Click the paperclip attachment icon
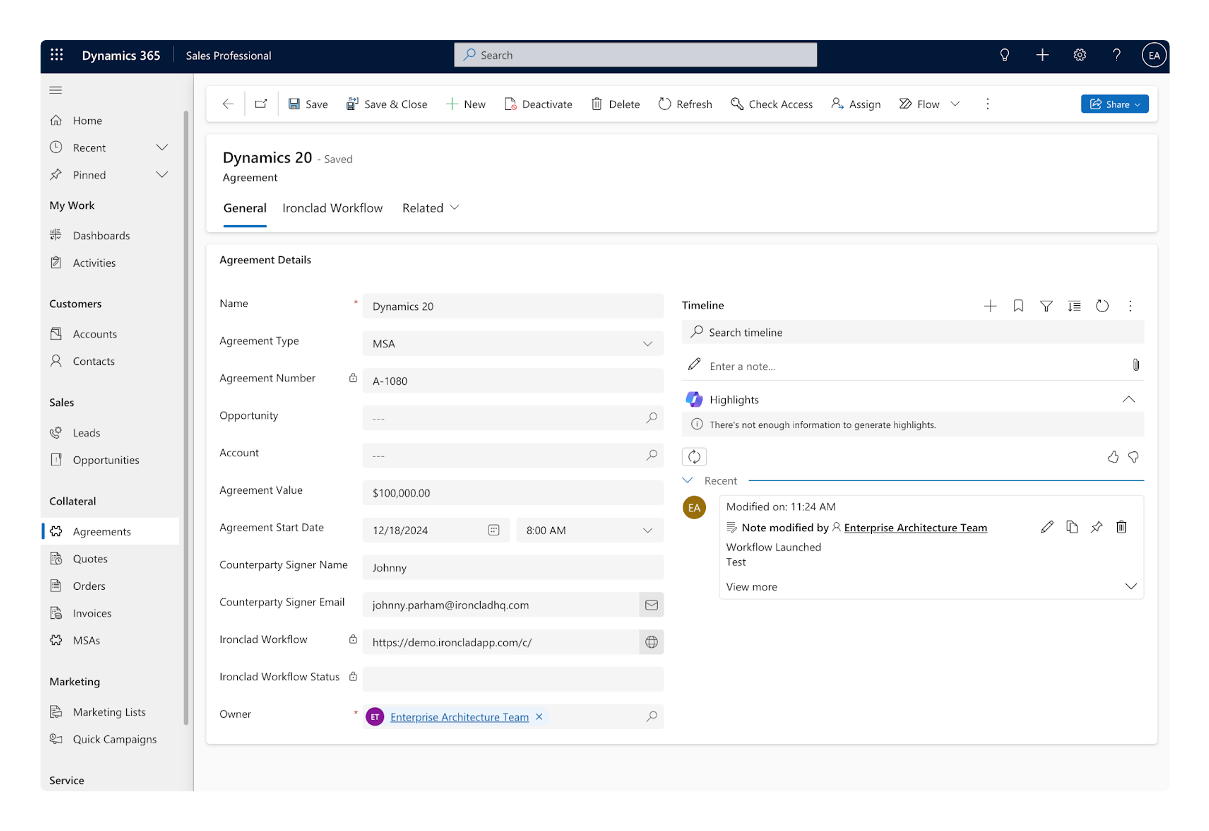The width and height of the screenshot is (1209, 831). point(1136,366)
